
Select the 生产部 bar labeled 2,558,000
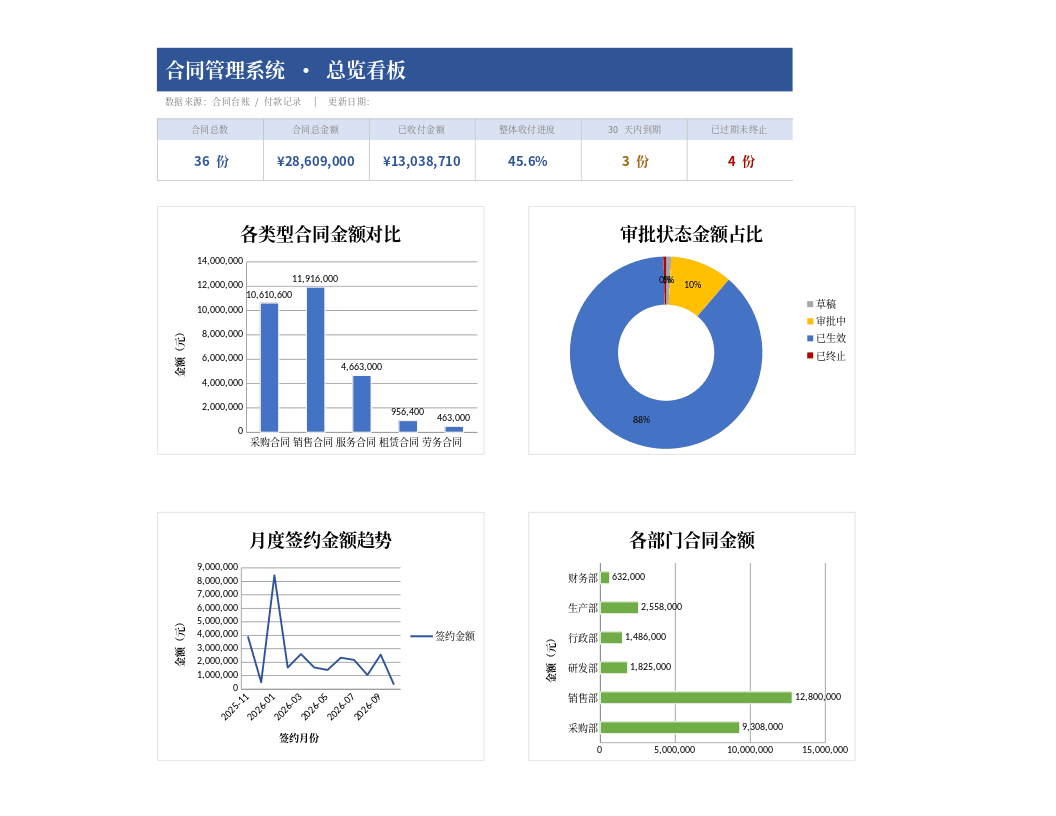[619, 607]
